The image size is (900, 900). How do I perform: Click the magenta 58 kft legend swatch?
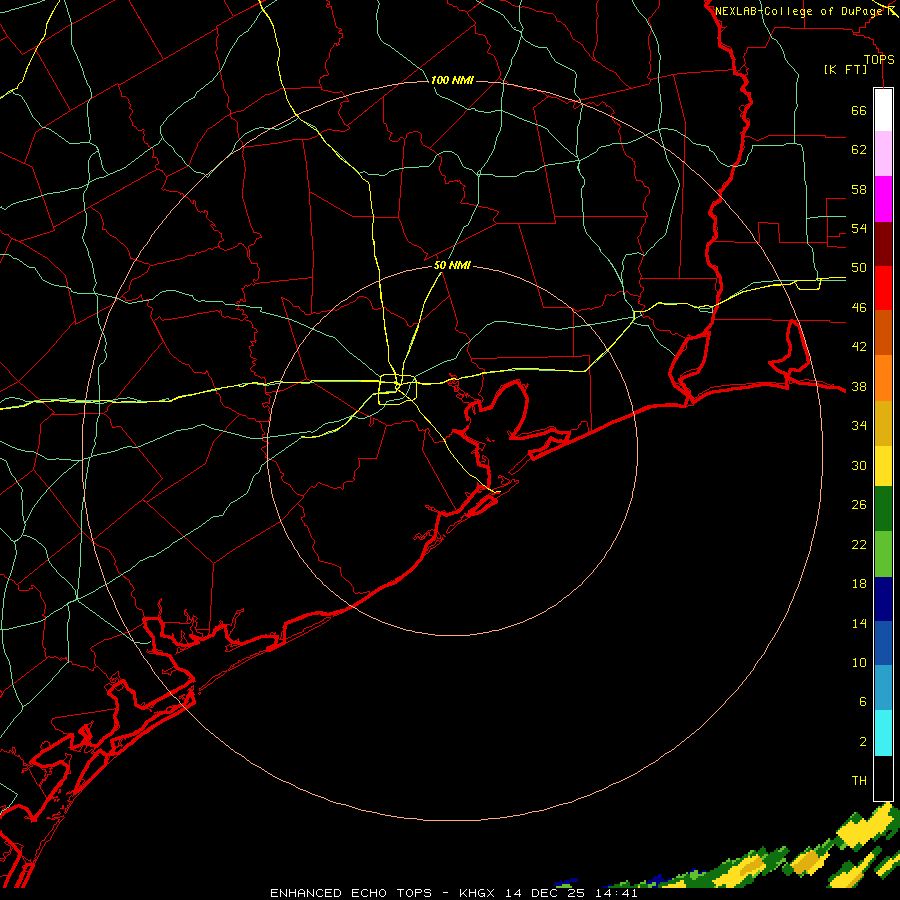pyautogui.click(x=883, y=199)
